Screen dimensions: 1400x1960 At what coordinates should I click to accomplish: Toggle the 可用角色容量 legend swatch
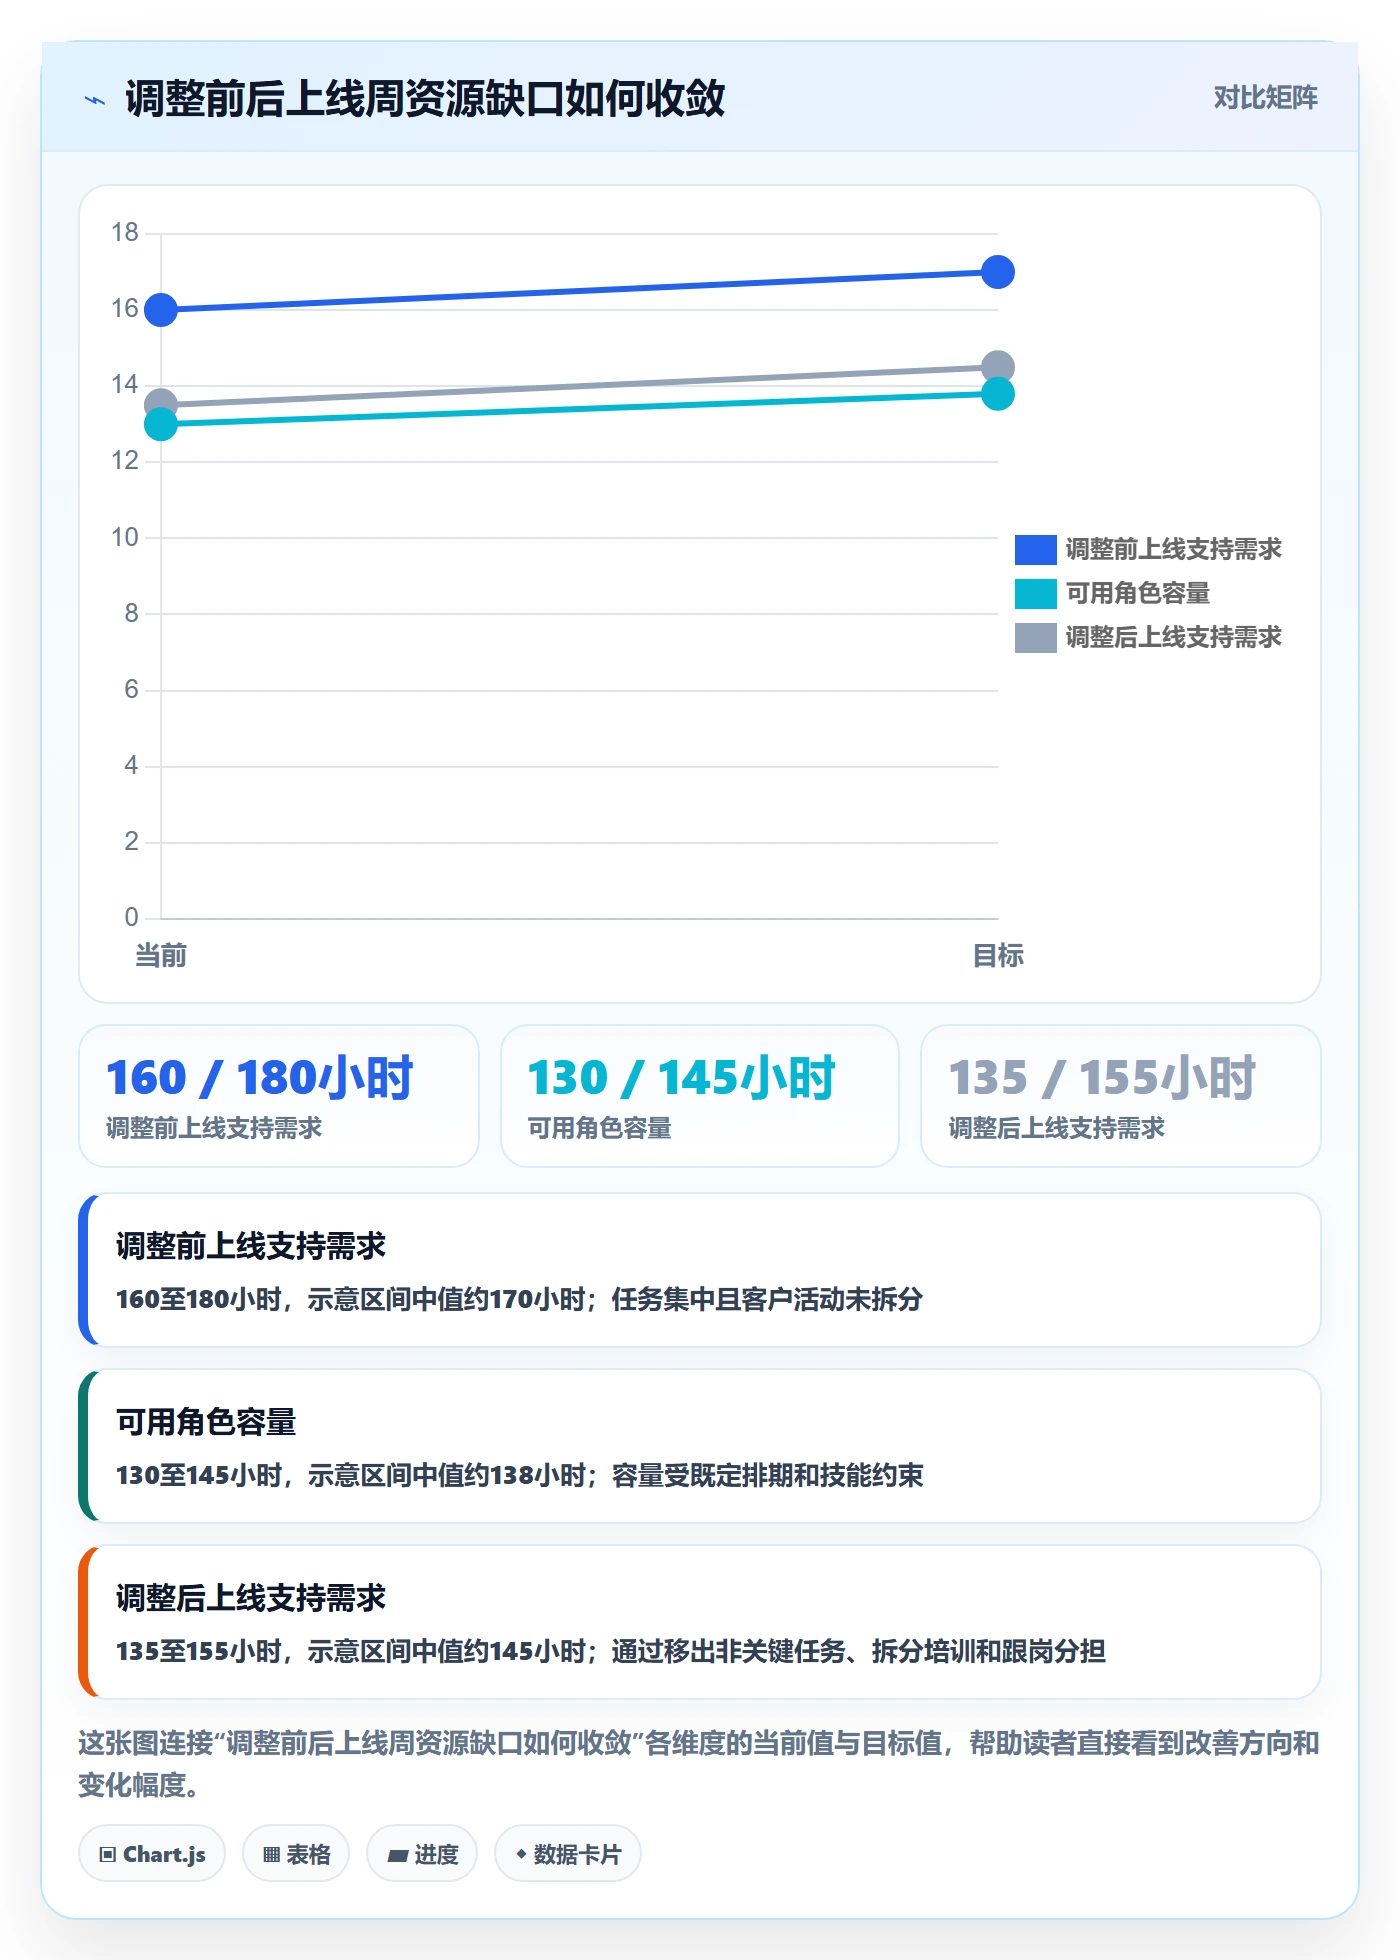pyautogui.click(x=1035, y=593)
